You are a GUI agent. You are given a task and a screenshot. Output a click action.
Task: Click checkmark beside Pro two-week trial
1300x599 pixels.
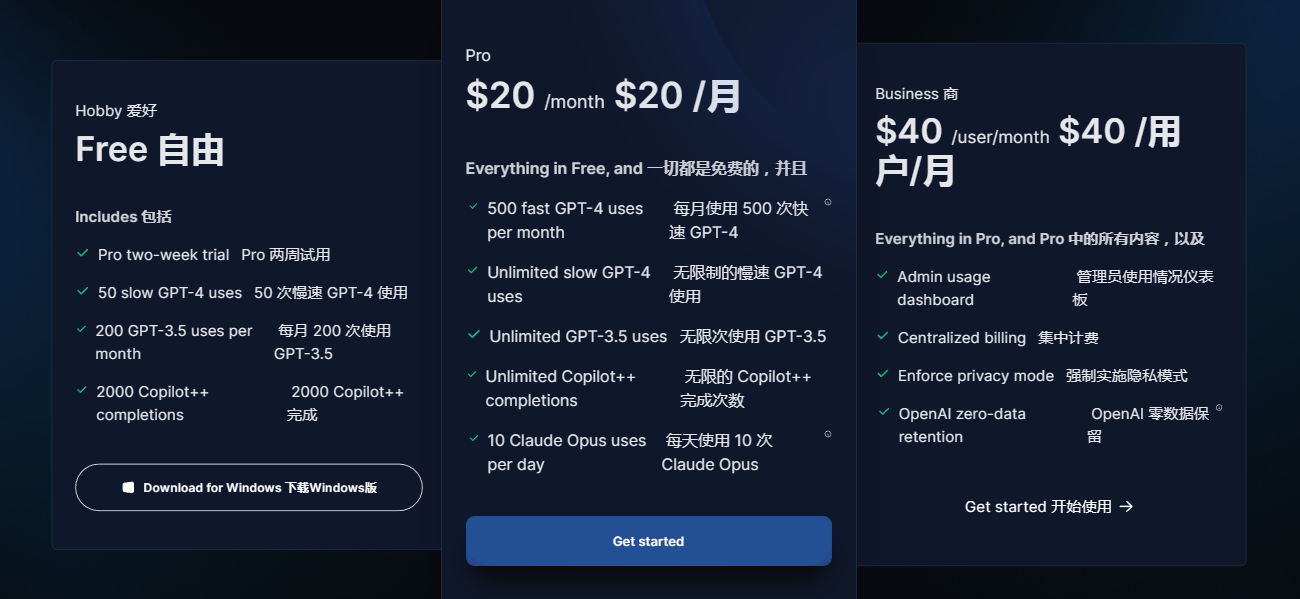tap(83, 254)
